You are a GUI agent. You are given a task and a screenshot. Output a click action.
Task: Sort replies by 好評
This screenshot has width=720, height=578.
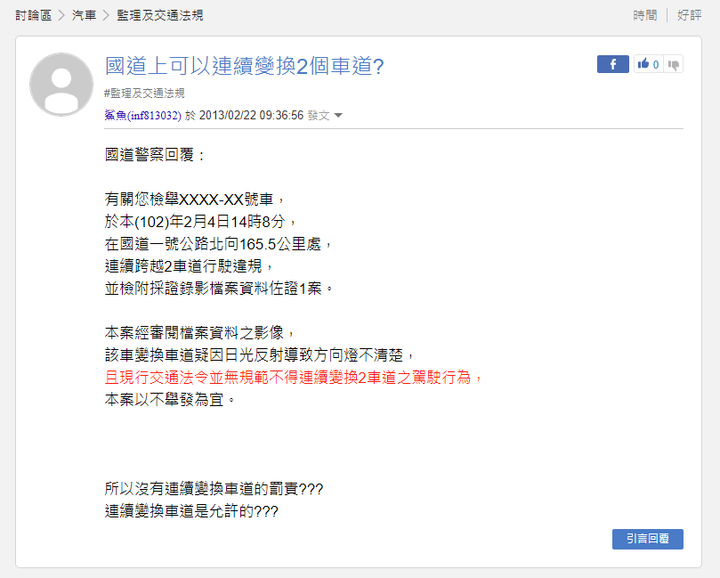[x=689, y=15]
